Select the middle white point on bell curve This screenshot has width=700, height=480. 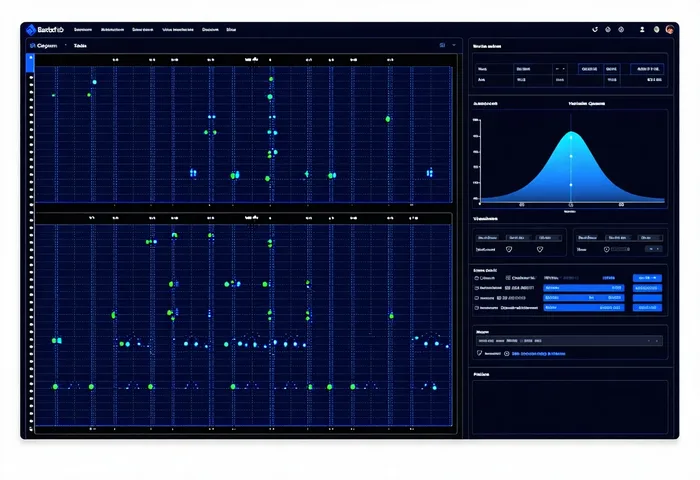click(571, 156)
